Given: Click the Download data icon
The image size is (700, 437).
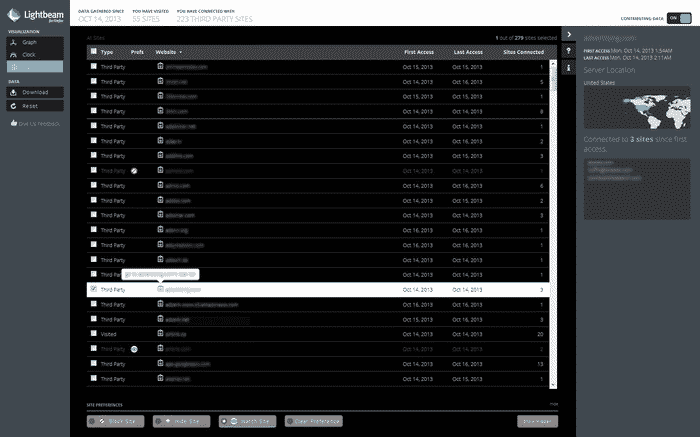Looking at the screenshot, I should tap(14, 92).
